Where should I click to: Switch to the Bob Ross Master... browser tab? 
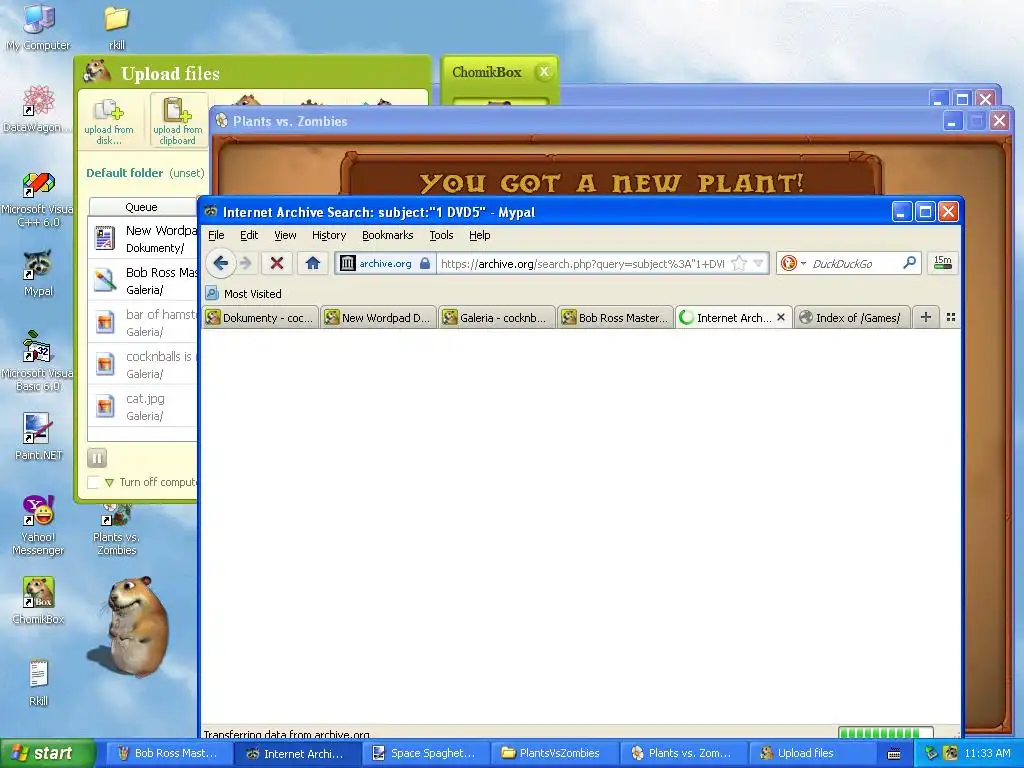coord(616,317)
